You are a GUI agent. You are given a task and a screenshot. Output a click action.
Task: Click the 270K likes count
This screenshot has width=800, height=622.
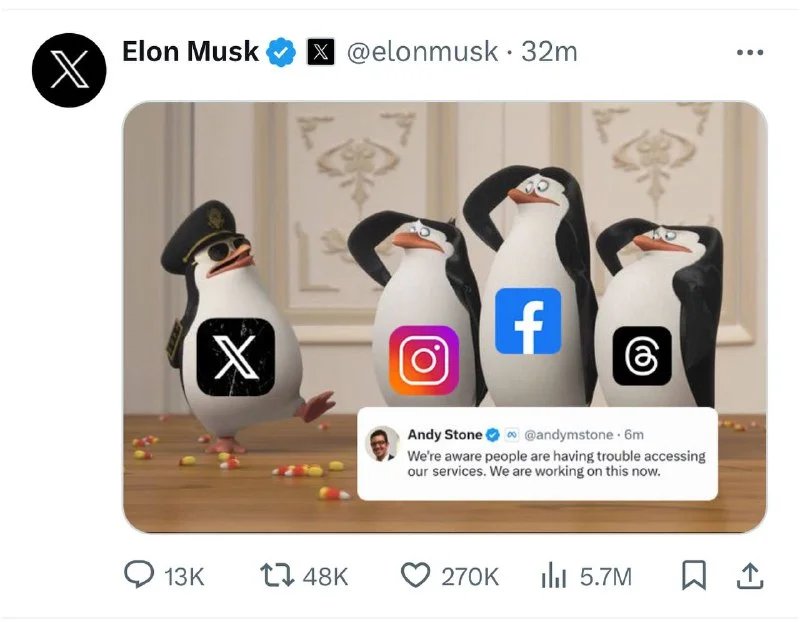pyautogui.click(x=470, y=577)
